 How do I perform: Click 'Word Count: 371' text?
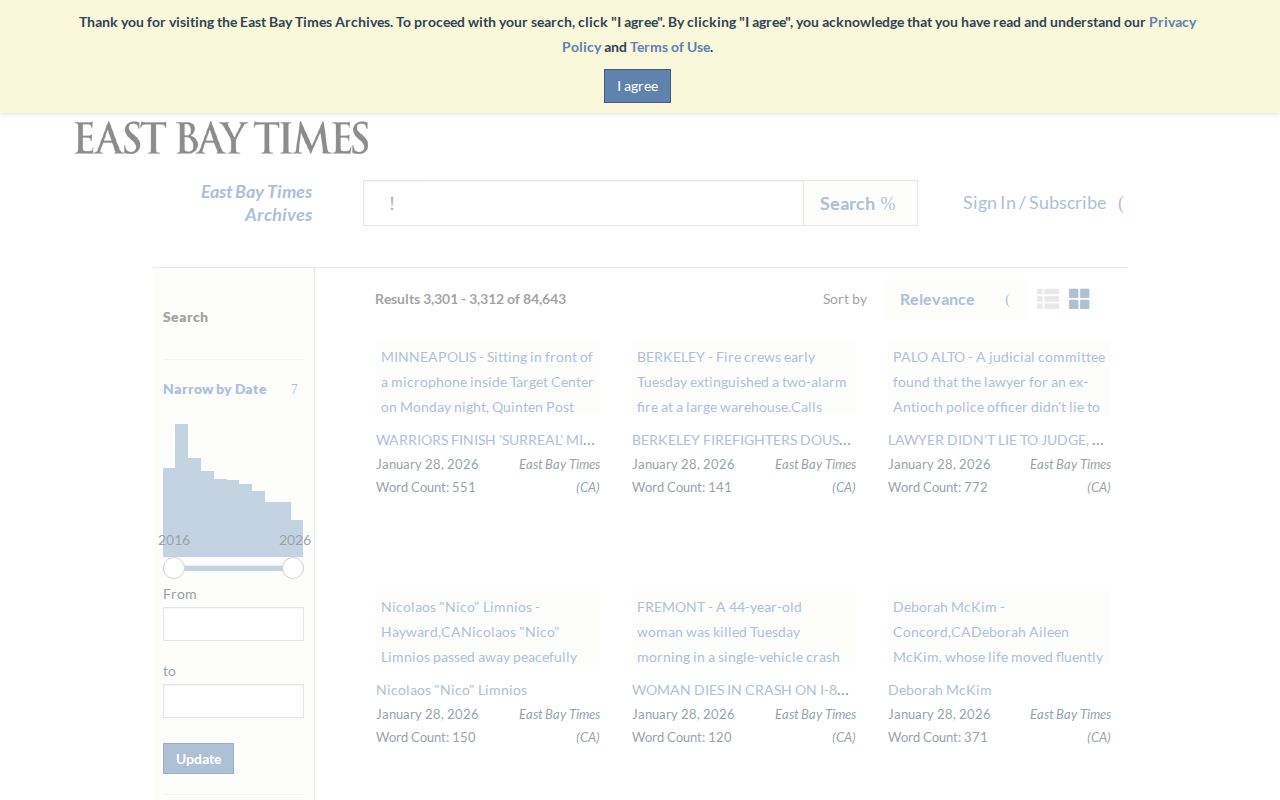click(938, 737)
